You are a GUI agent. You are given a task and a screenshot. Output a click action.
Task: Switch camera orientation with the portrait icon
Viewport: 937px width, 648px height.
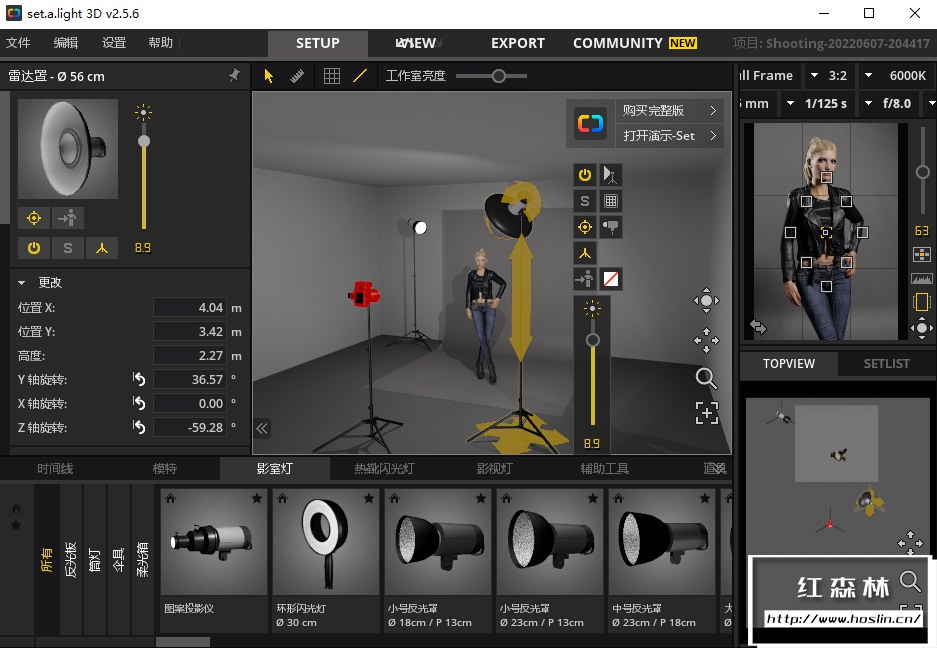(x=922, y=301)
